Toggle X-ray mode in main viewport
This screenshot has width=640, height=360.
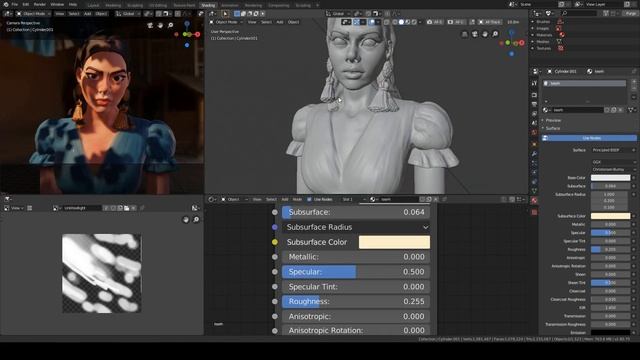(x=387, y=22)
